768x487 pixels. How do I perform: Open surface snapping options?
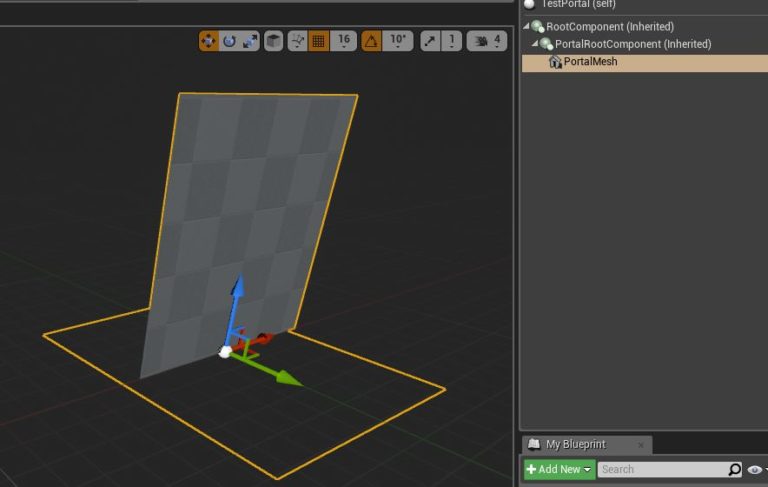(x=297, y=41)
